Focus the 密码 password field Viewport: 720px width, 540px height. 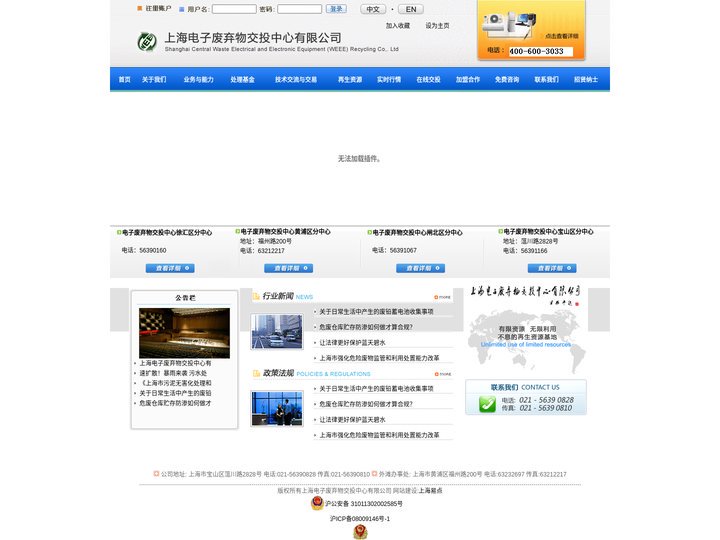pyautogui.click(x=299, y=9)
